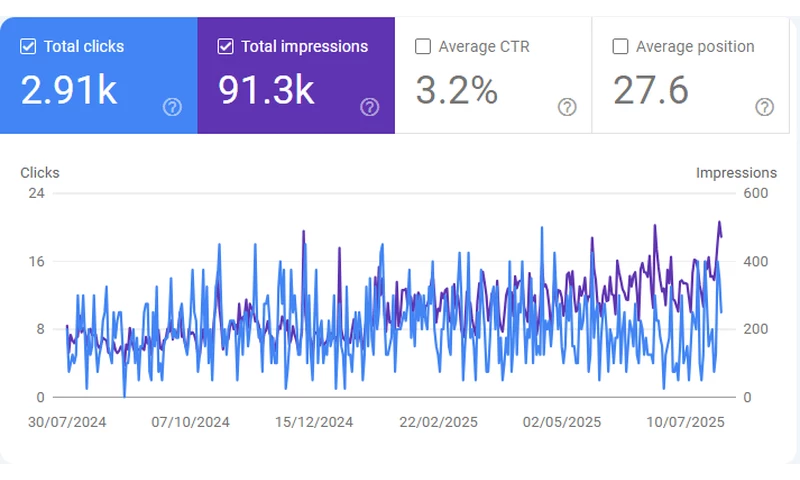
Task: Click the Average position label text
Action: click(695, 46)
